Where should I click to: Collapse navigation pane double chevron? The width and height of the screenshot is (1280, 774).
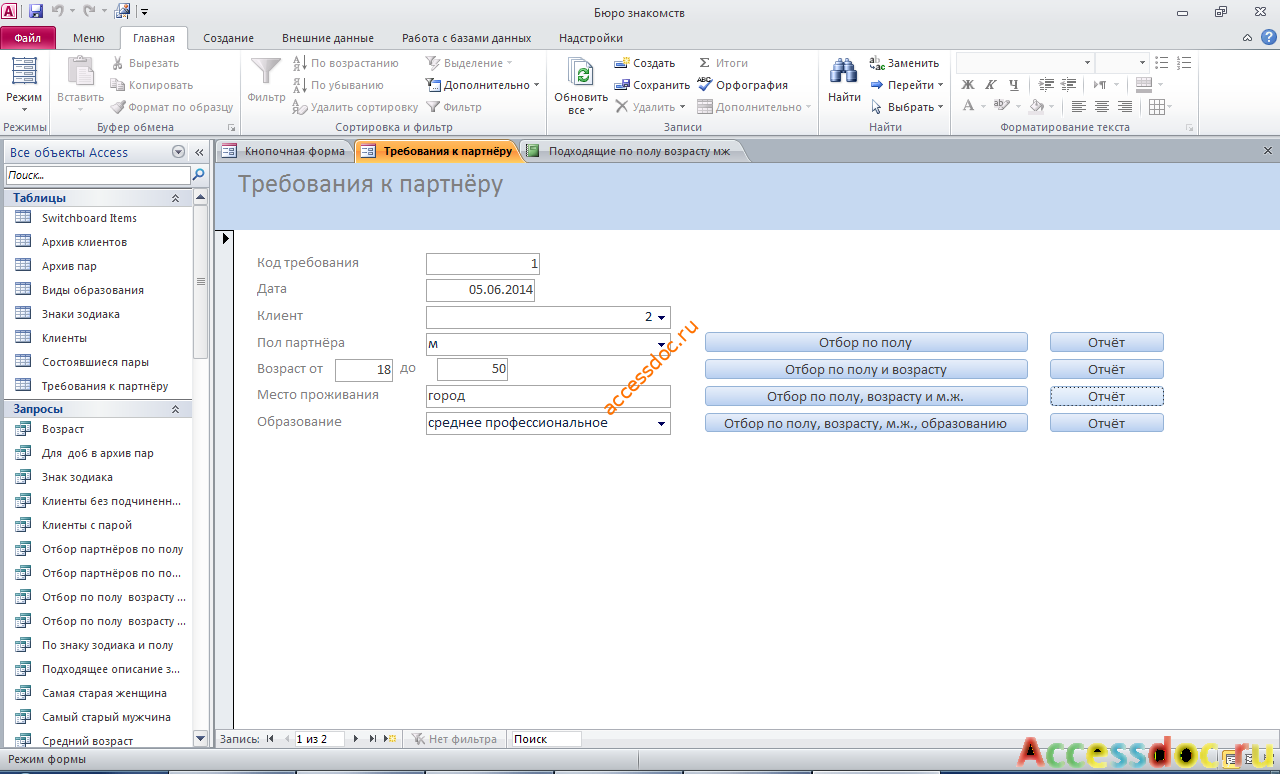point(199,152)
